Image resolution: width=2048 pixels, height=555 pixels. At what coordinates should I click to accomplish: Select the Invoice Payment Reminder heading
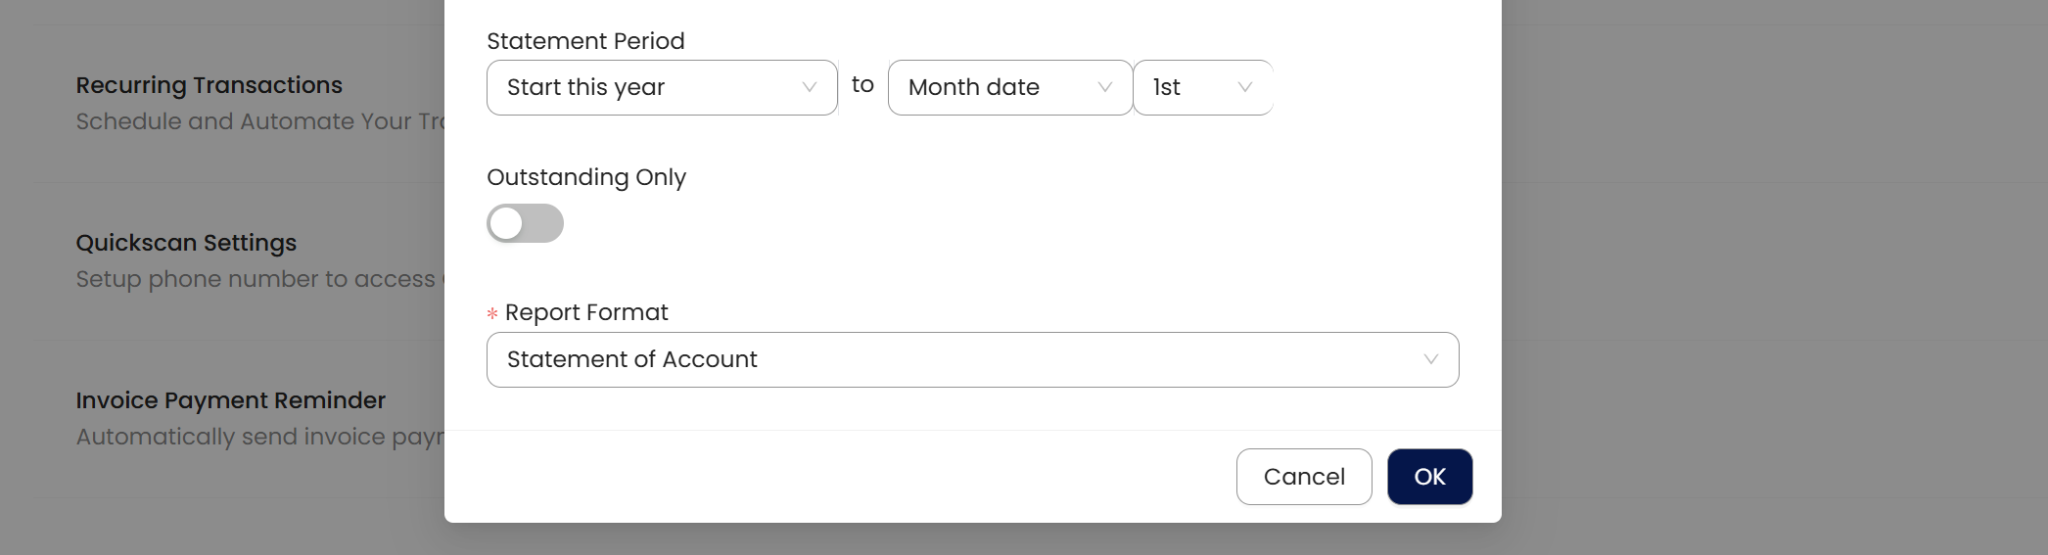coord(230,401)
